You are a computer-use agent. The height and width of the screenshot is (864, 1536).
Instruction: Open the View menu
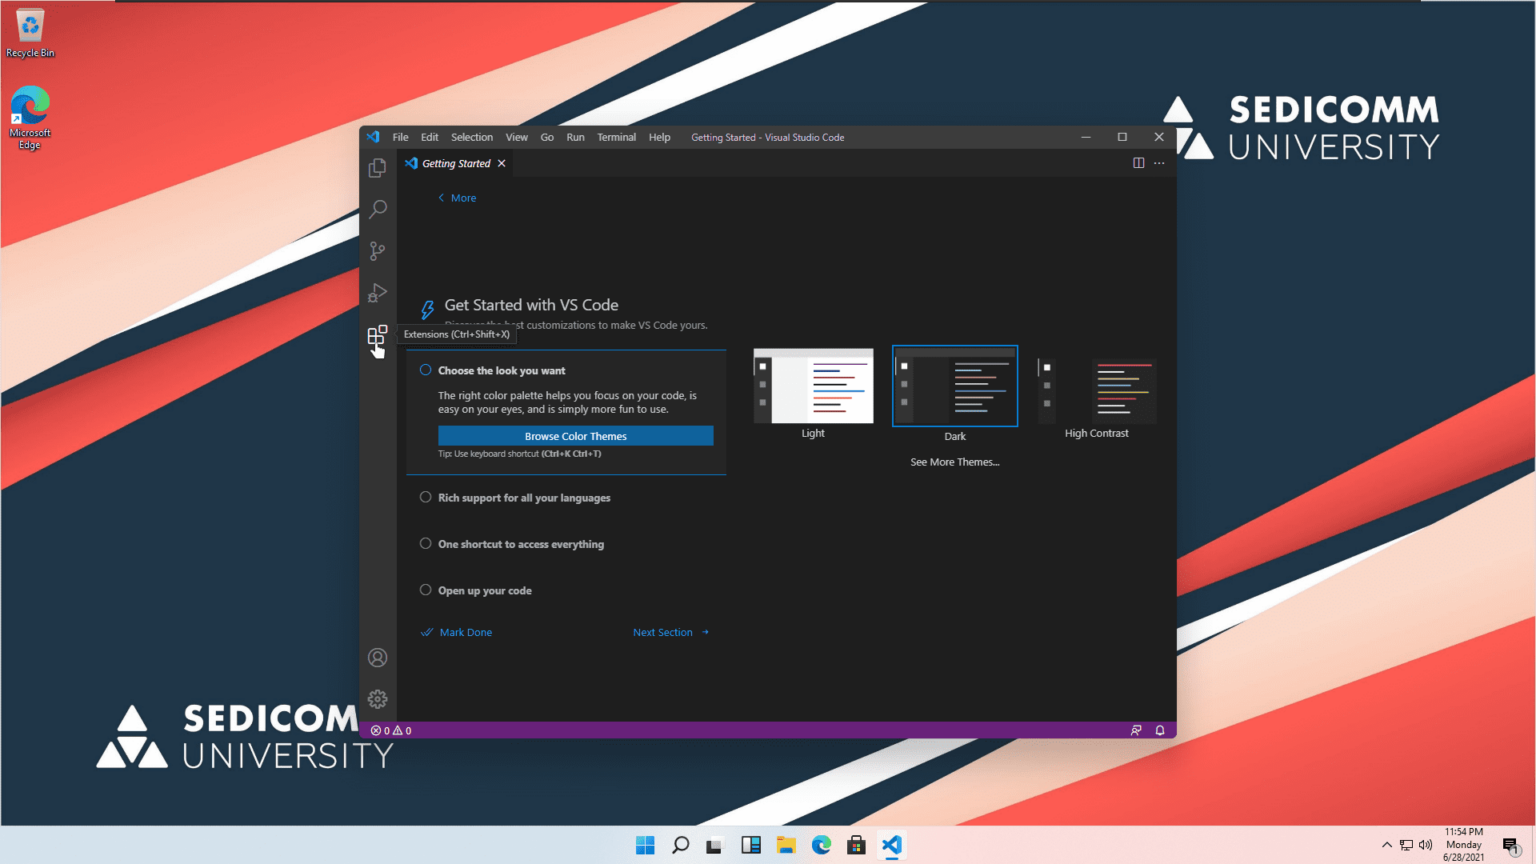pos(517,137)
